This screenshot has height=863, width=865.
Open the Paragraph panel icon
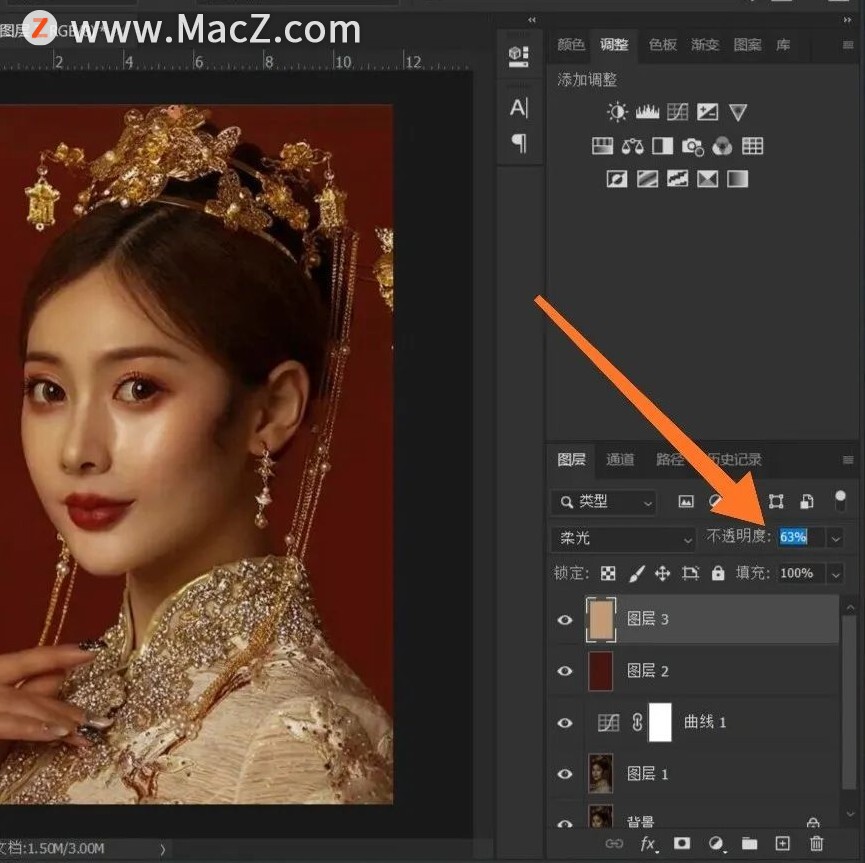click(x=519, y=142)
